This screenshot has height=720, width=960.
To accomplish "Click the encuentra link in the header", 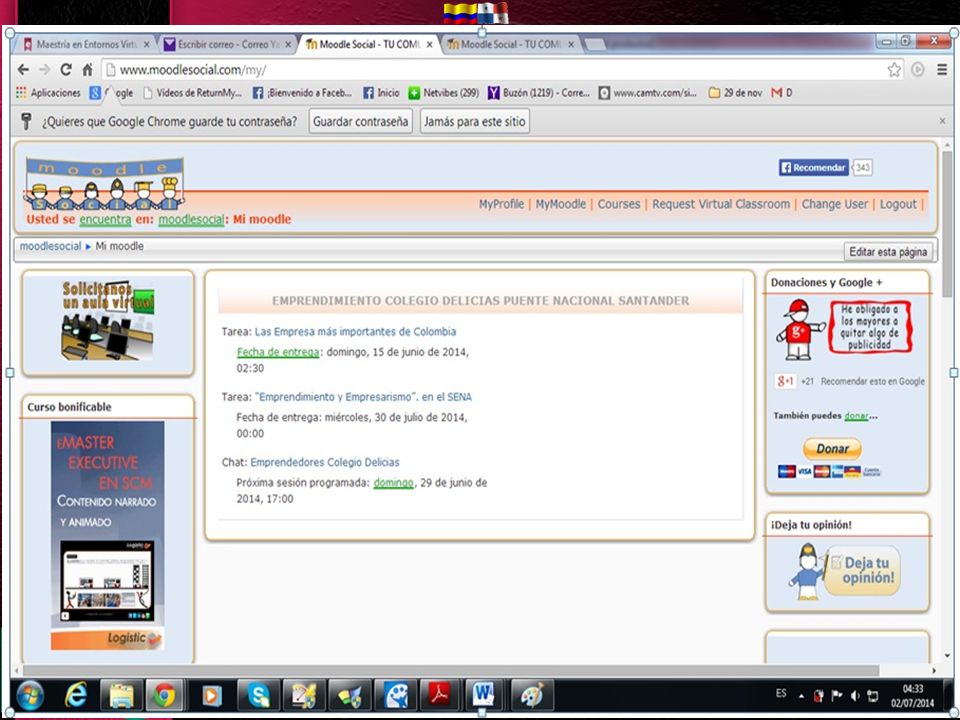I will coord(105,219).
